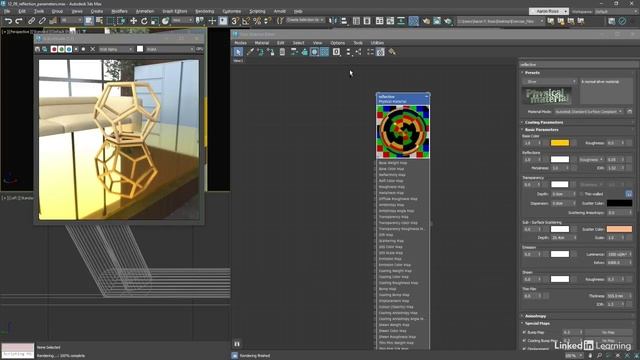Pause rendering in material editor status
The height and width of the screenshot is (360, 640).
(237, 344)
